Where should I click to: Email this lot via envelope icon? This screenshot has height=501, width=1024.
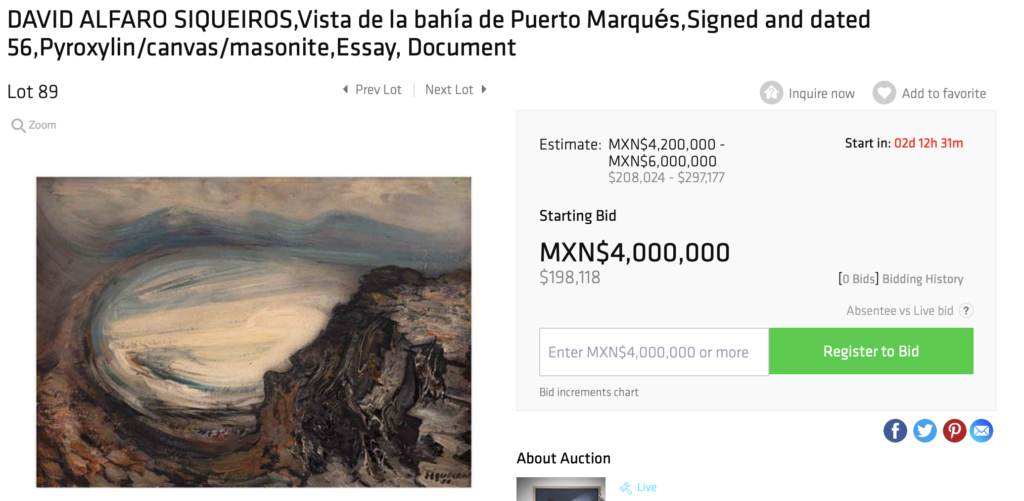[x=981, y=430]
